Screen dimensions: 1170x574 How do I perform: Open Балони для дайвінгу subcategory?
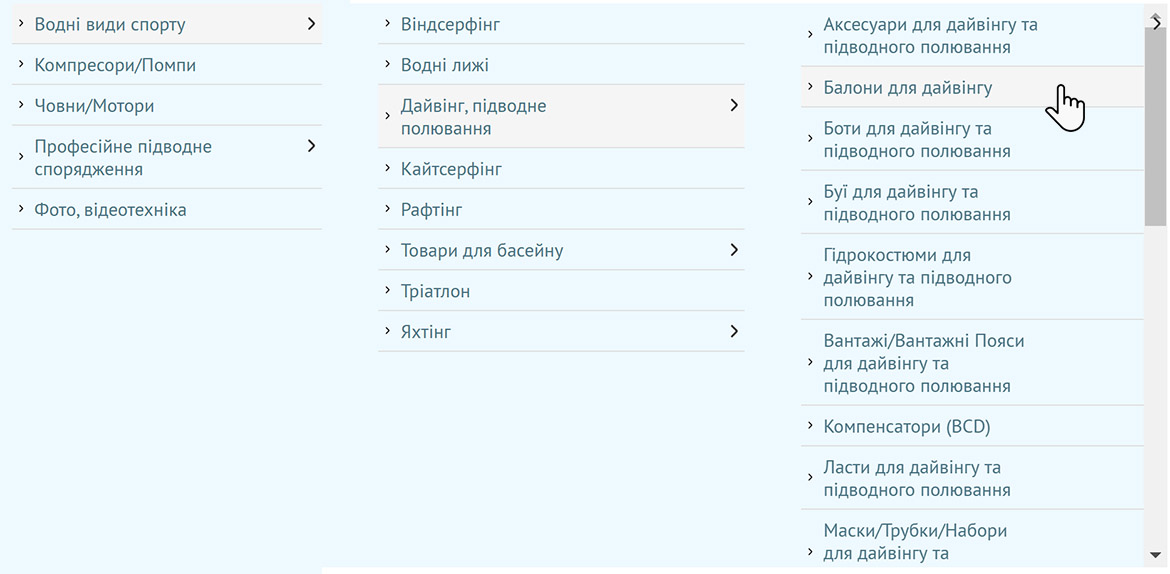pyautogui.click(x=907, y=88)
